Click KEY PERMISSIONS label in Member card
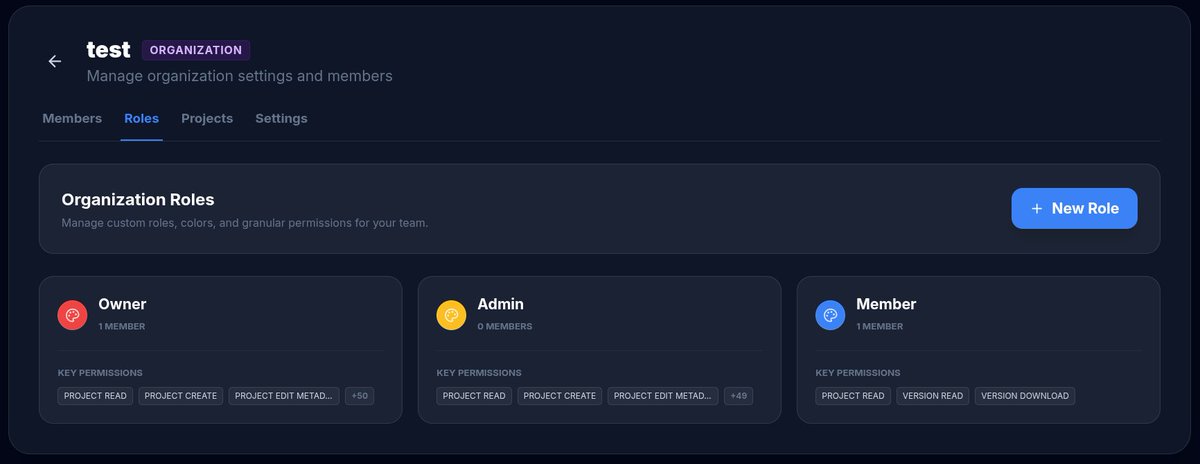 tap(858, 373)
